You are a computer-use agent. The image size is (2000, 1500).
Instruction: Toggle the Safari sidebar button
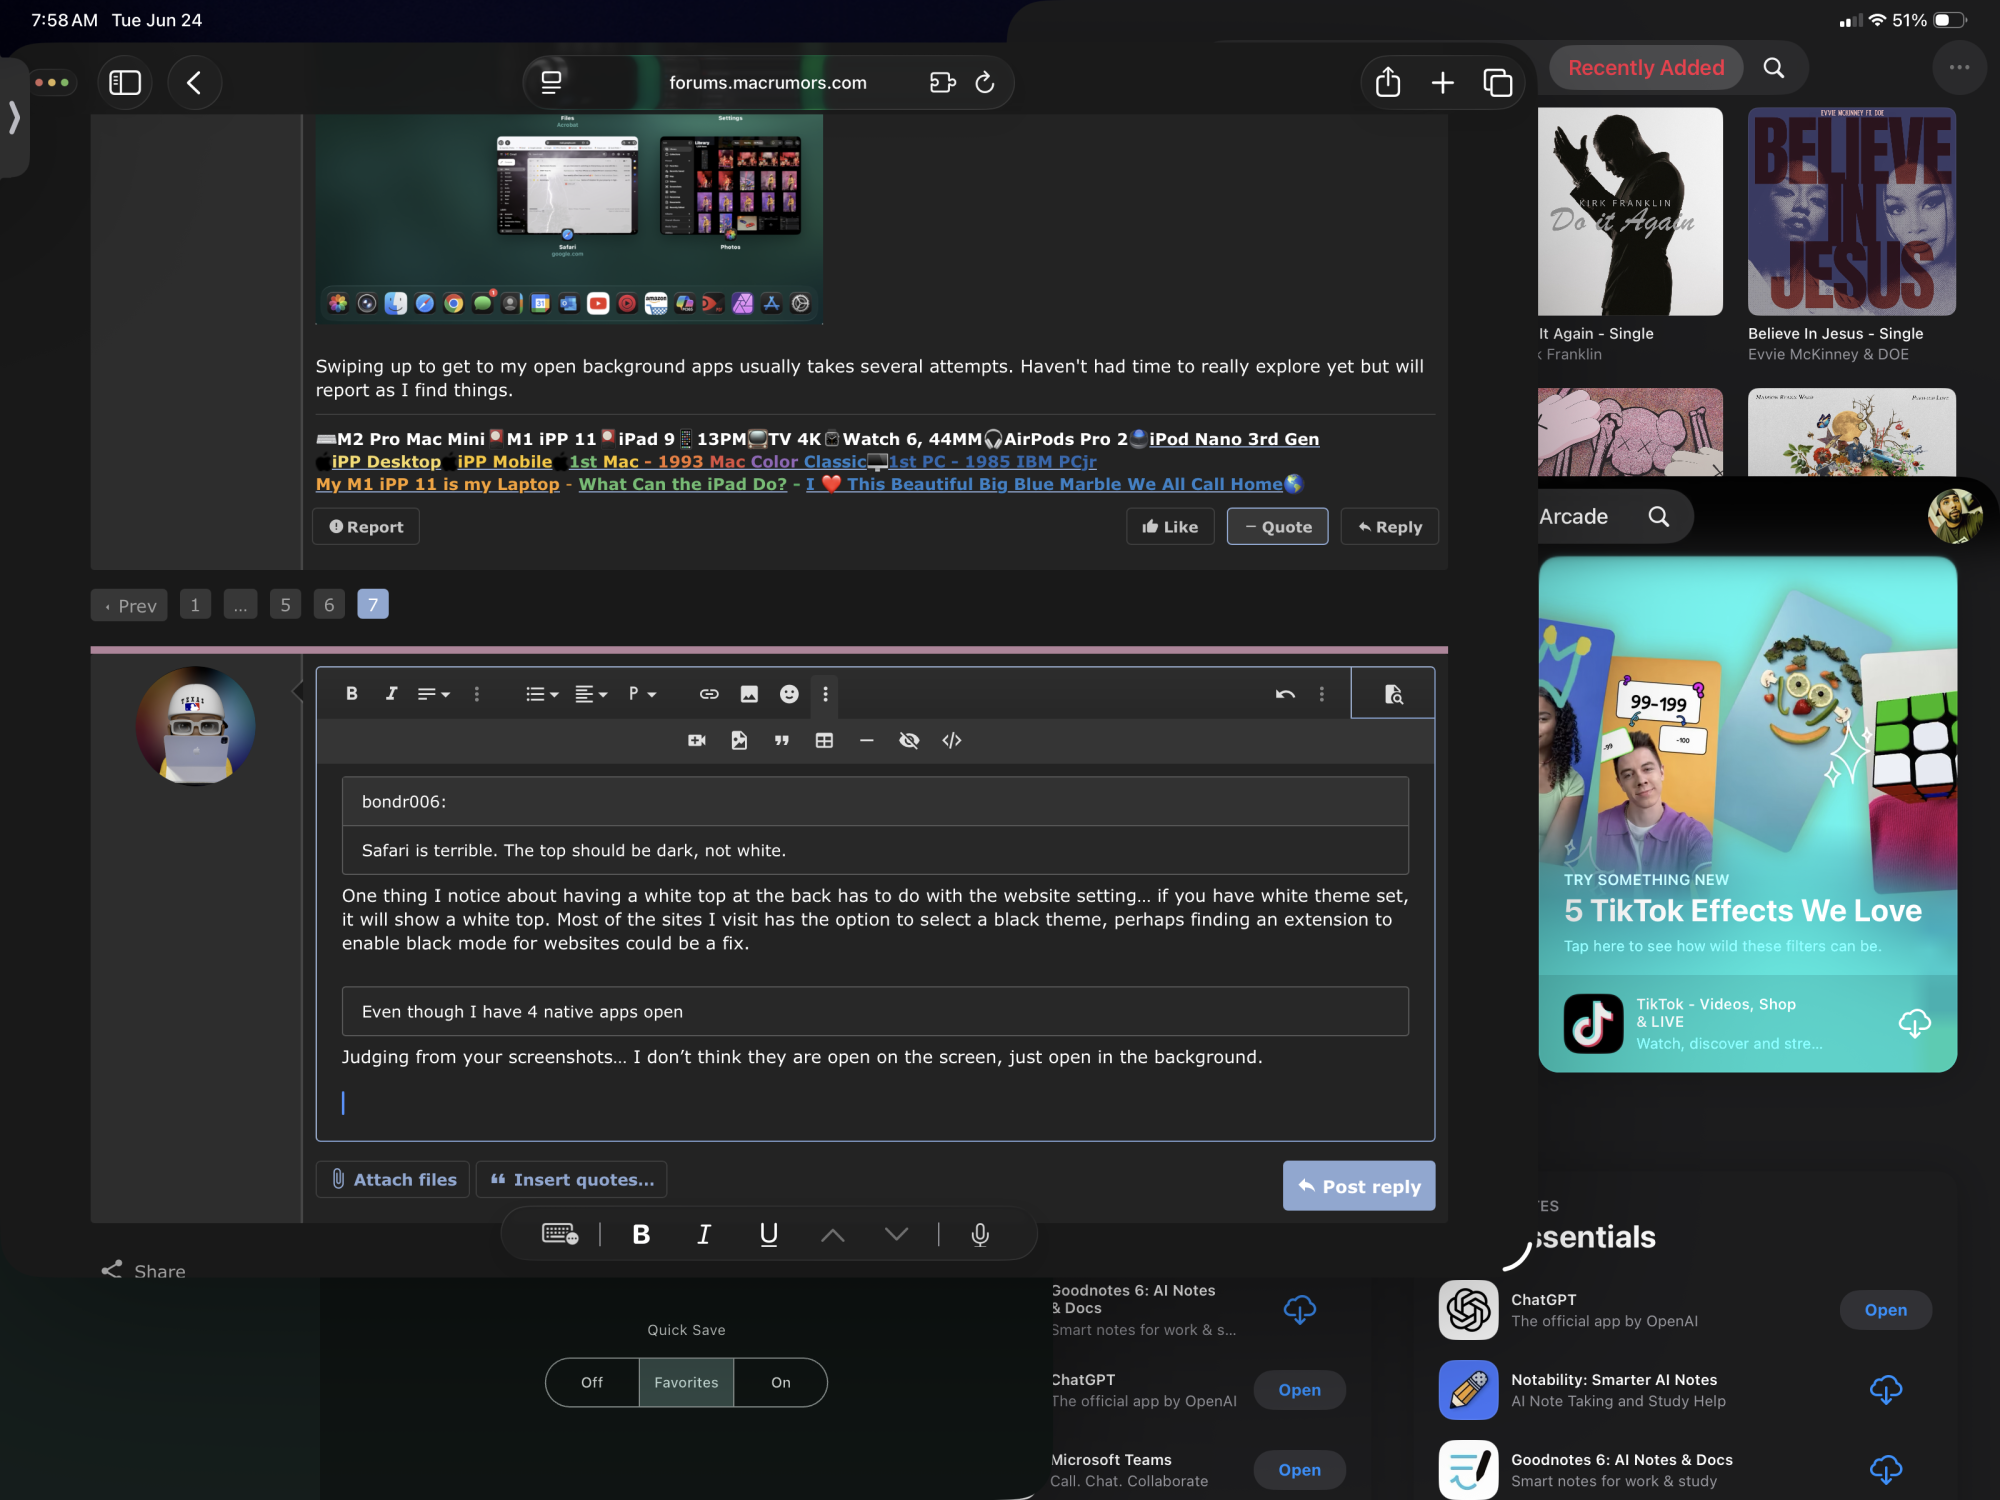pyautogui.click(x=125, y=82)
